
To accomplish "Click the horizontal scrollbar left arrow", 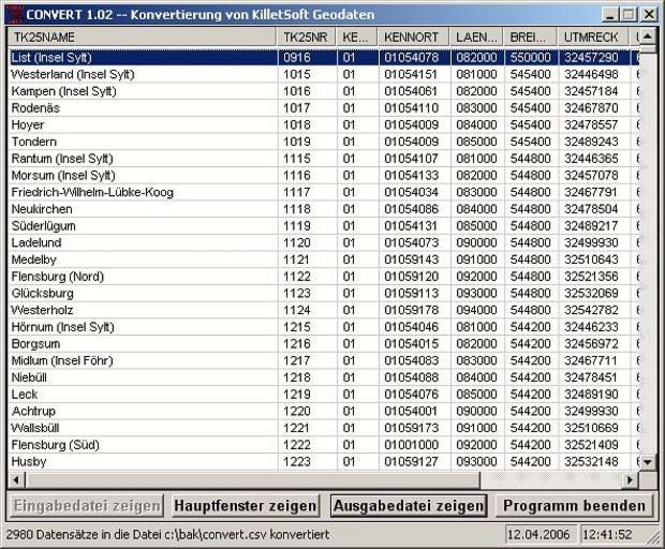I will 17,480.
